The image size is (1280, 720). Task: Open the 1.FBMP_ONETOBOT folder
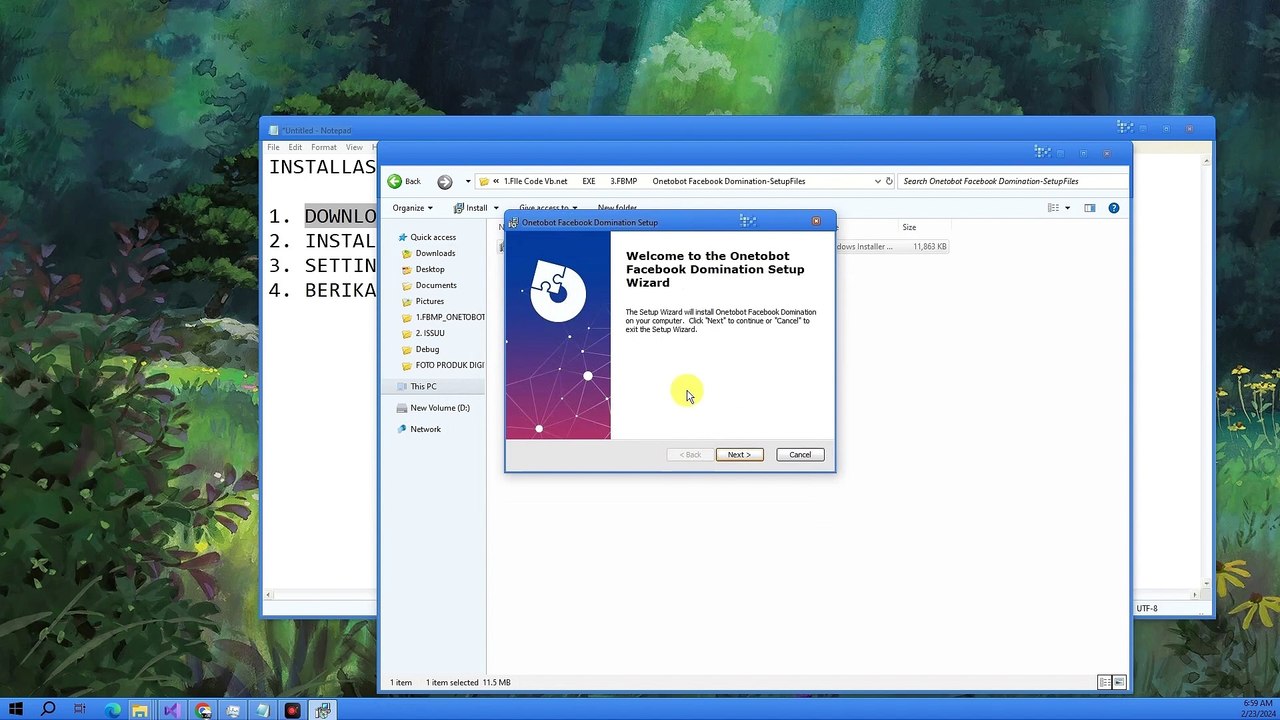tap(450, 317)
